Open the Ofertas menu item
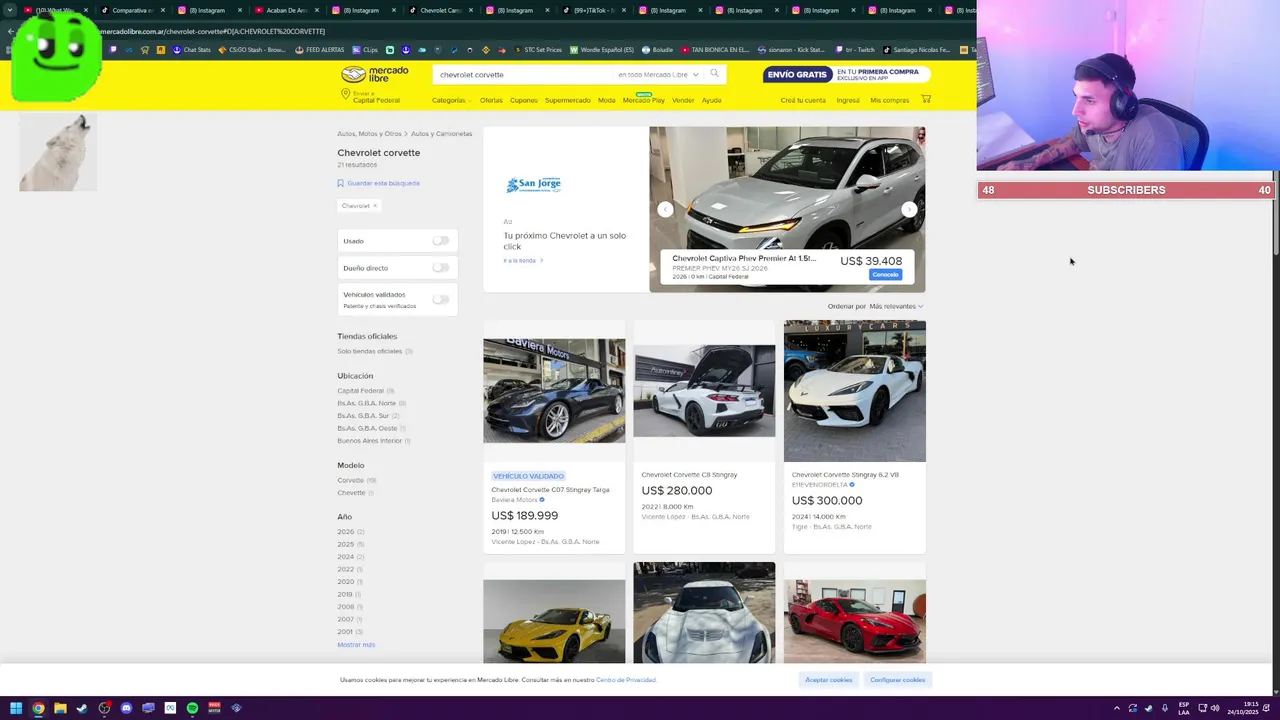1280x720 pixels. [x=491, y=100]
